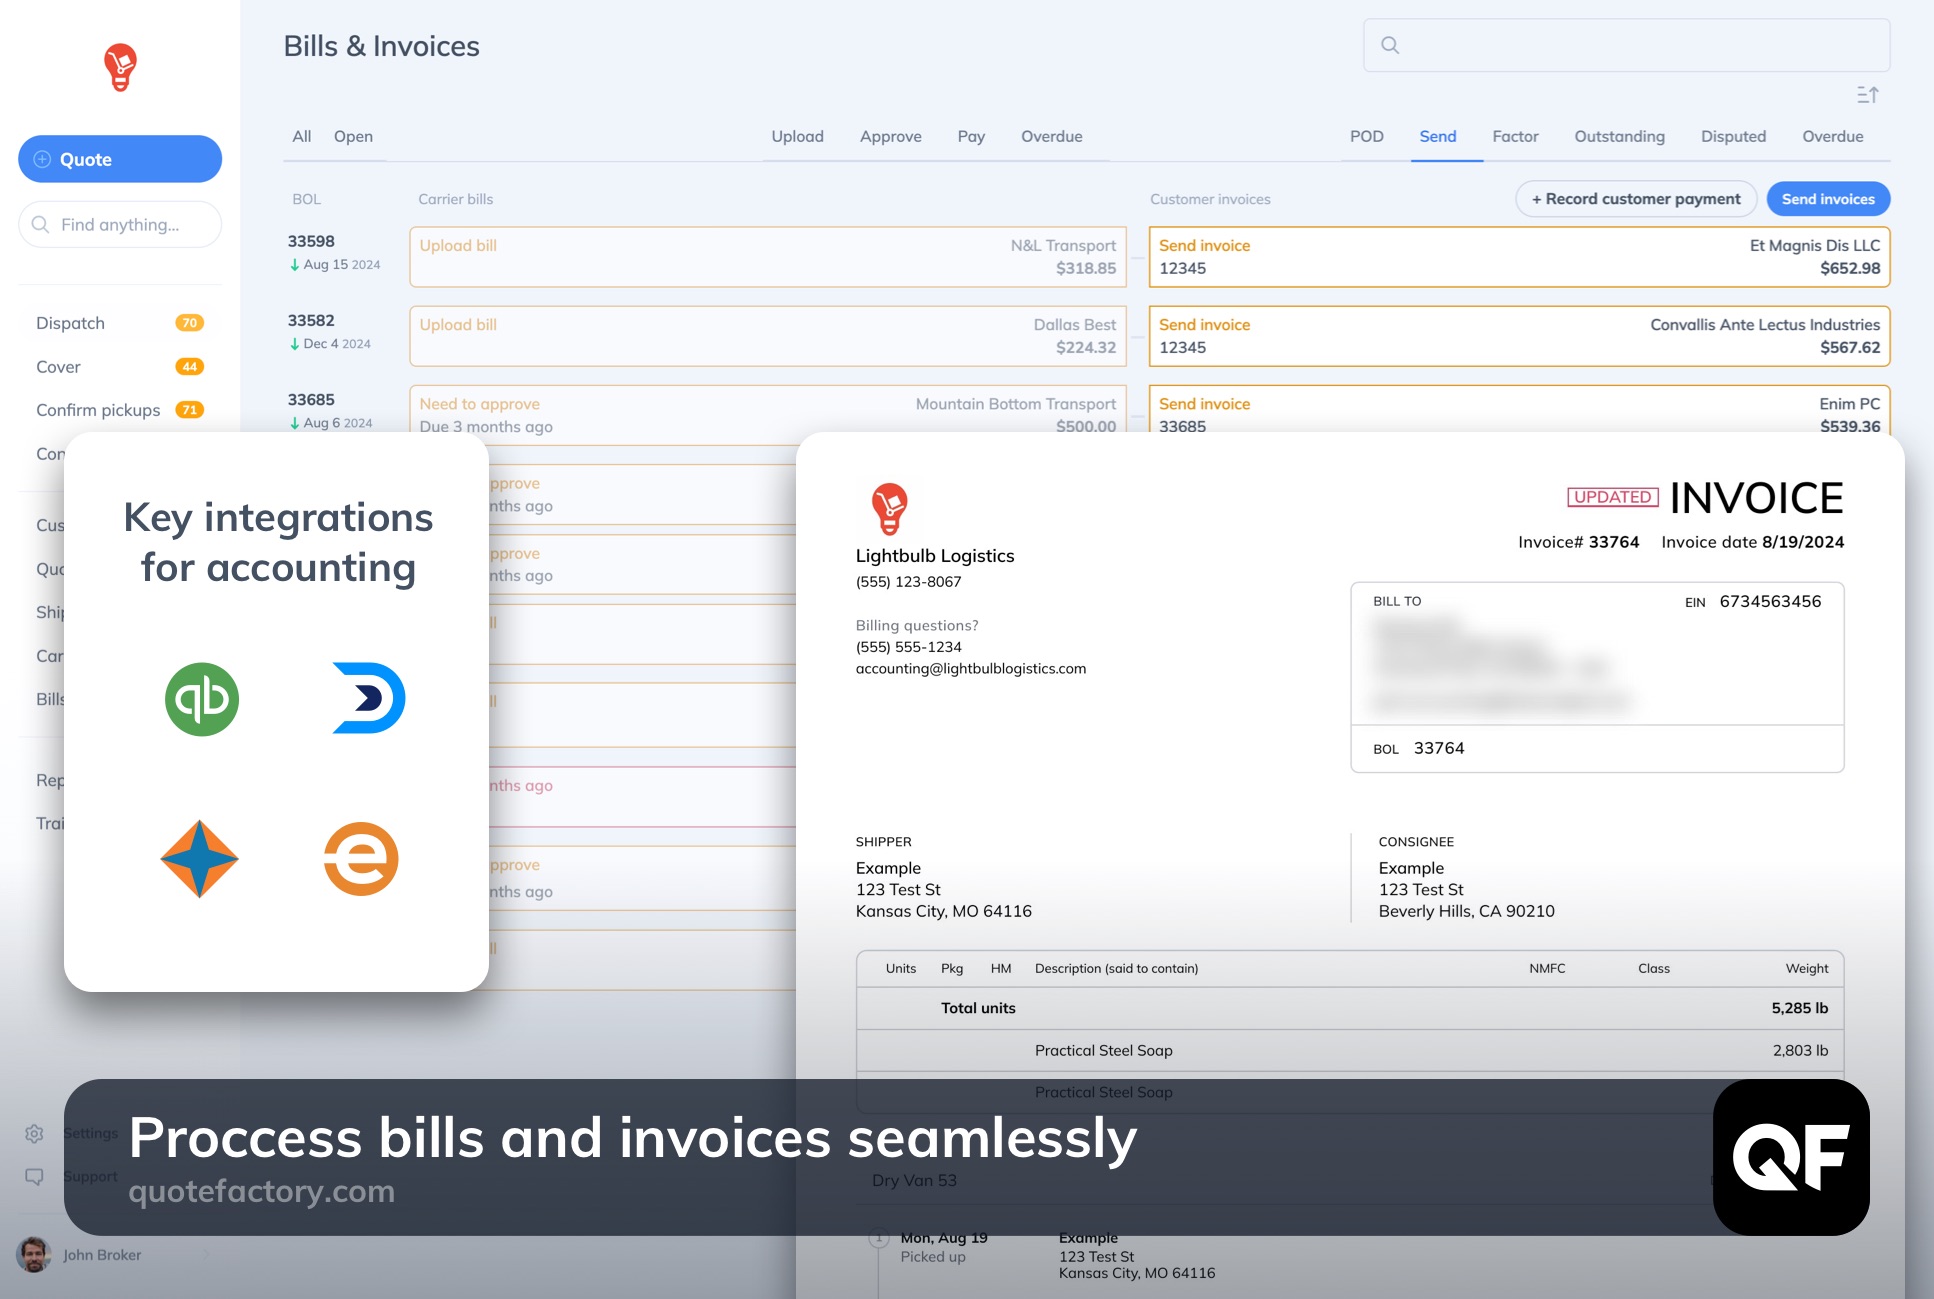Image resolution: width=1934 pixels, height=1299 pixels.
Task: Click the $318.85 carrier bill amount
Action: 1086,268
